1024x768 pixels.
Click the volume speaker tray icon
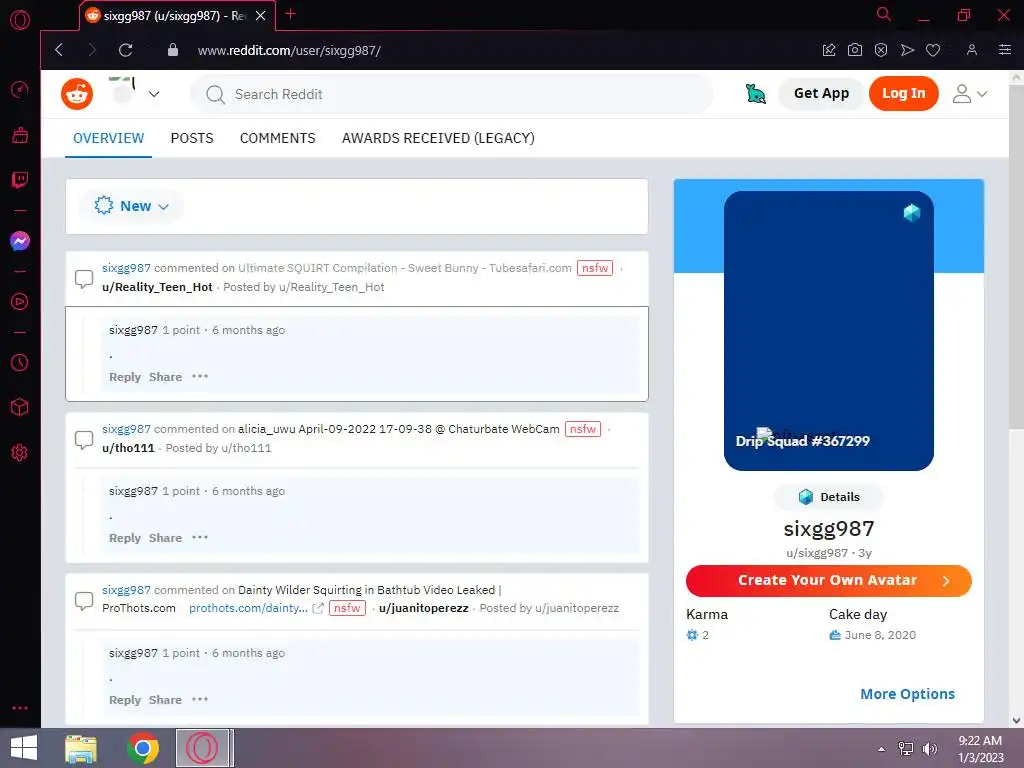point(929,748)
